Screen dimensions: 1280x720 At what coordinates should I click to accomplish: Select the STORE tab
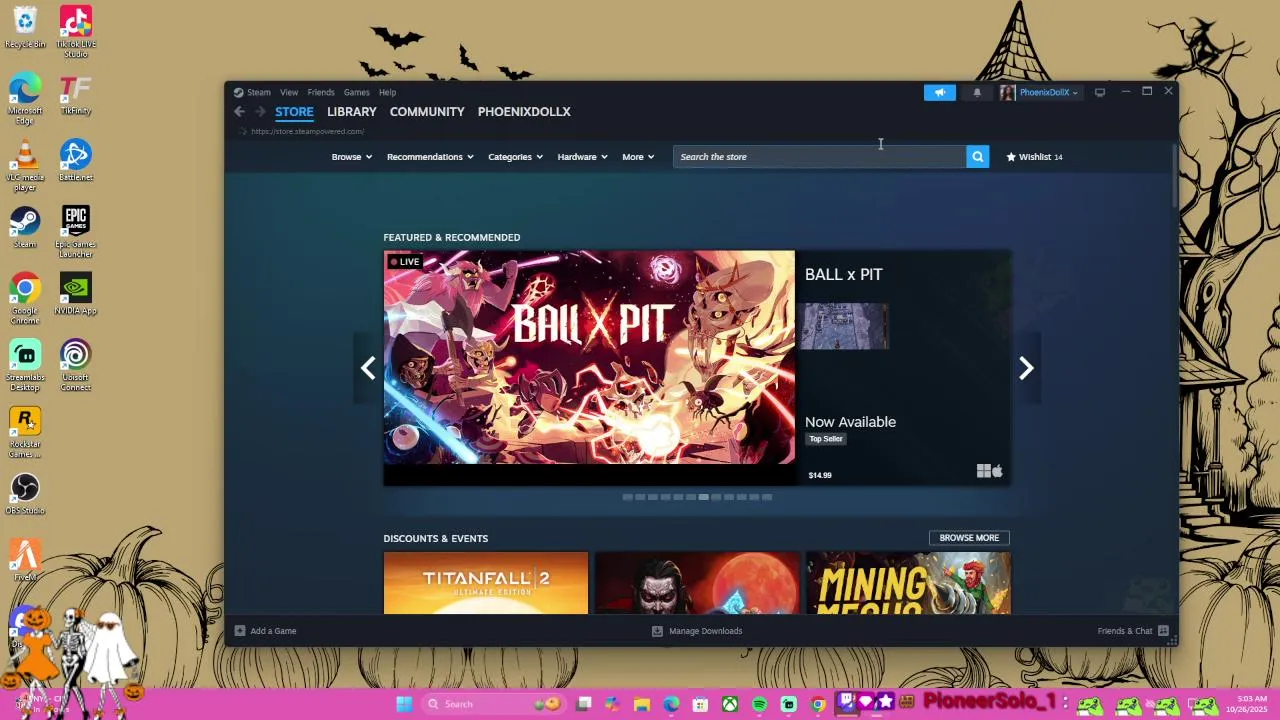294,112
